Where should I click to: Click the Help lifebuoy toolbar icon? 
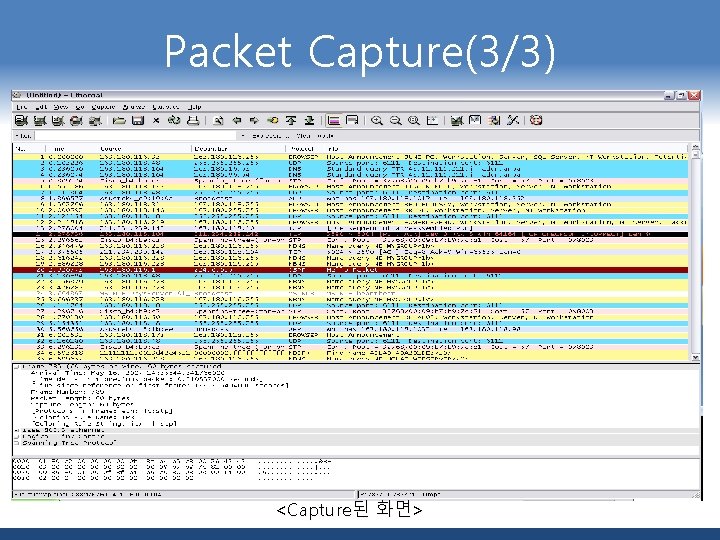536,121
